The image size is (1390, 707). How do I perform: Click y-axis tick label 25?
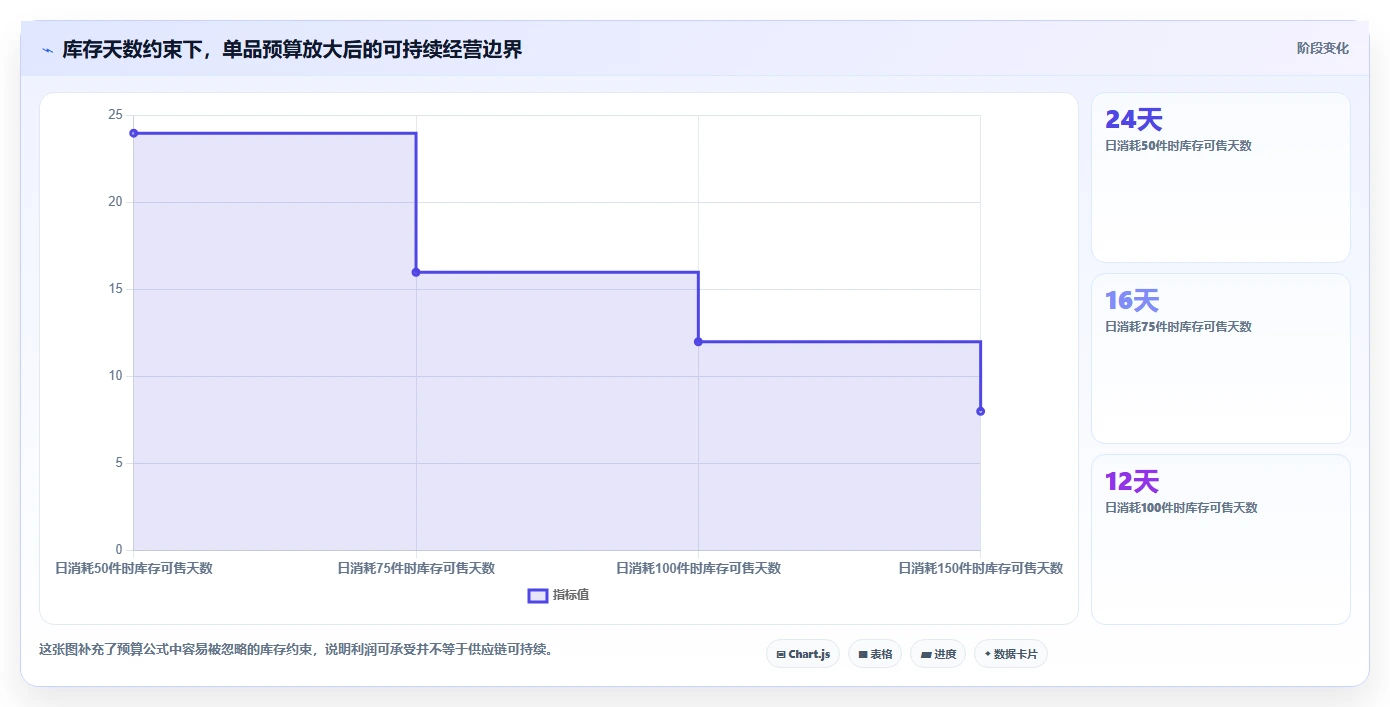(116, 115)
